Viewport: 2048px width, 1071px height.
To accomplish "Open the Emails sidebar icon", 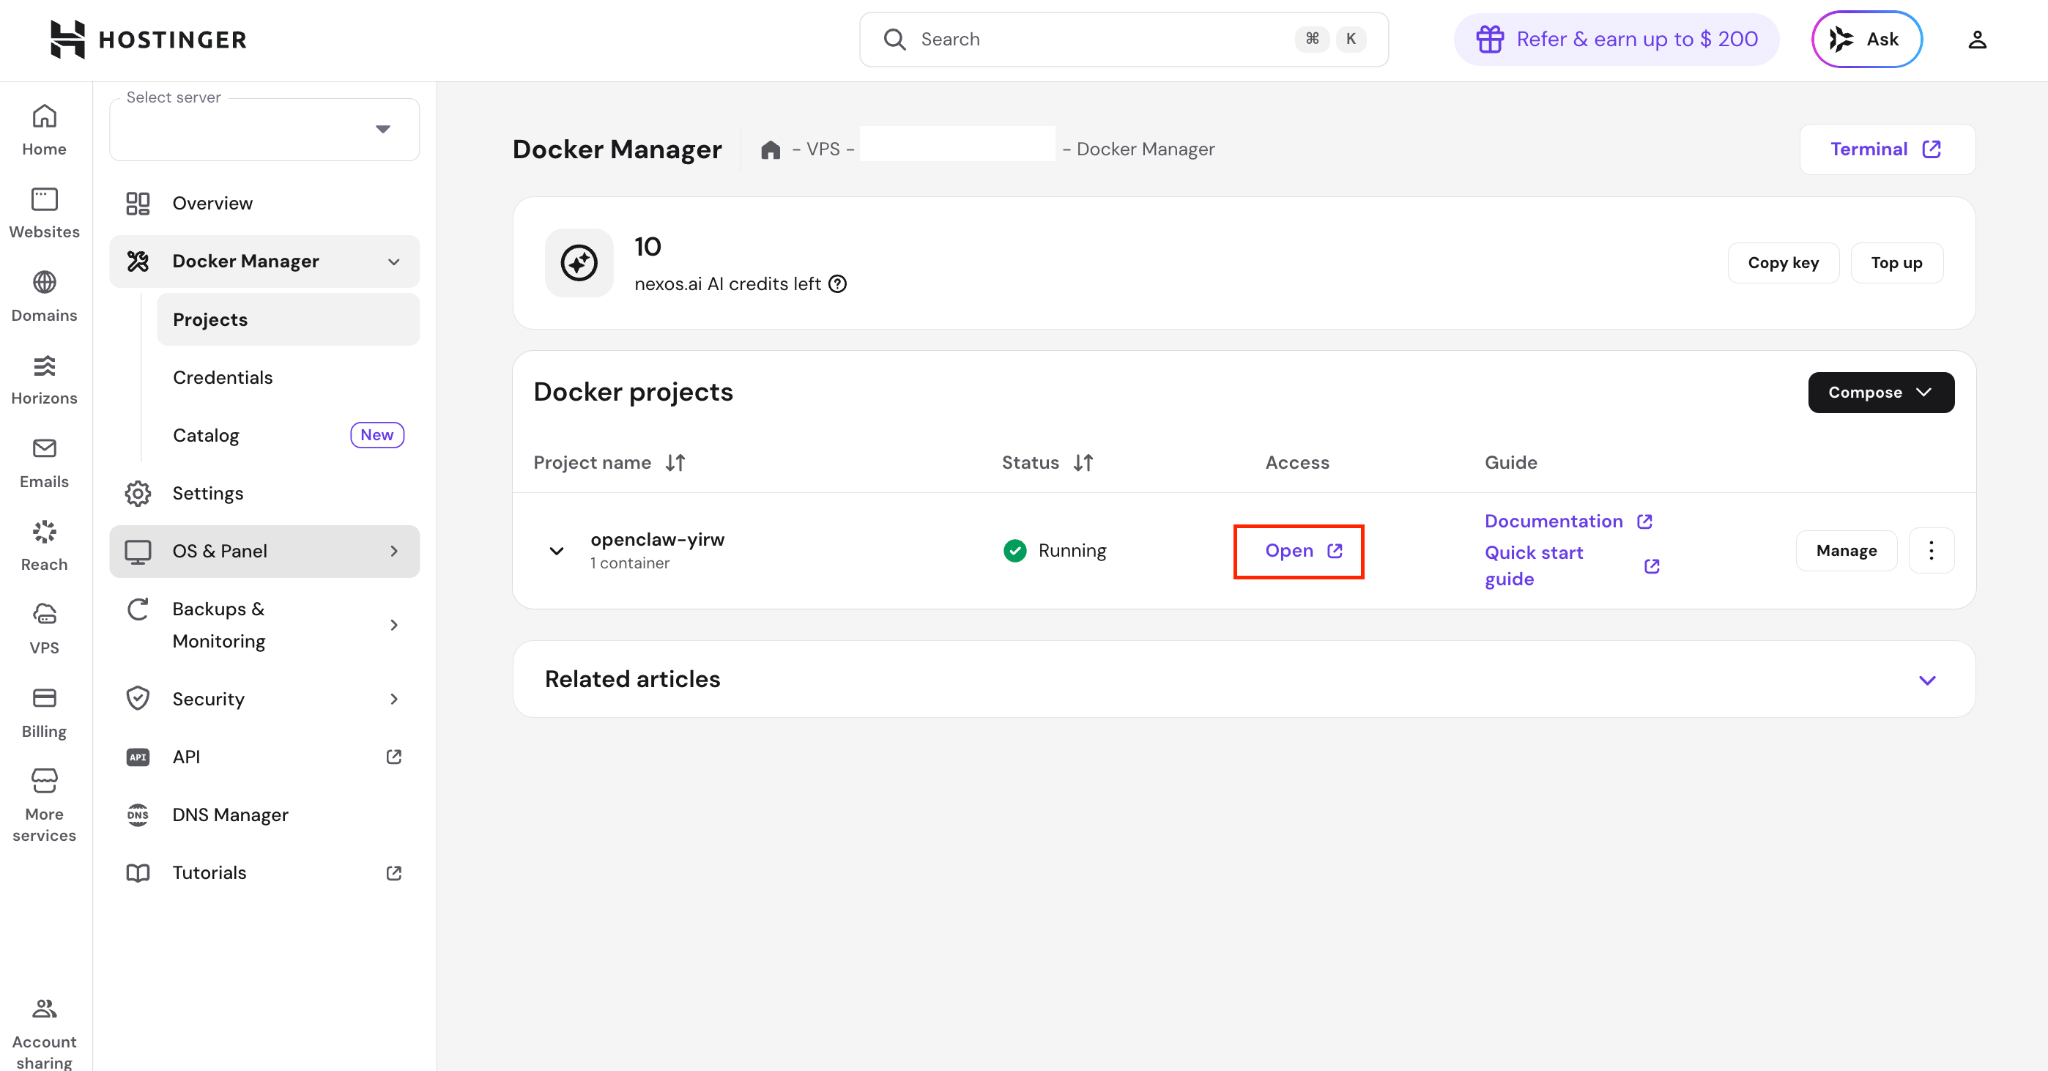I will coord(44,449).
